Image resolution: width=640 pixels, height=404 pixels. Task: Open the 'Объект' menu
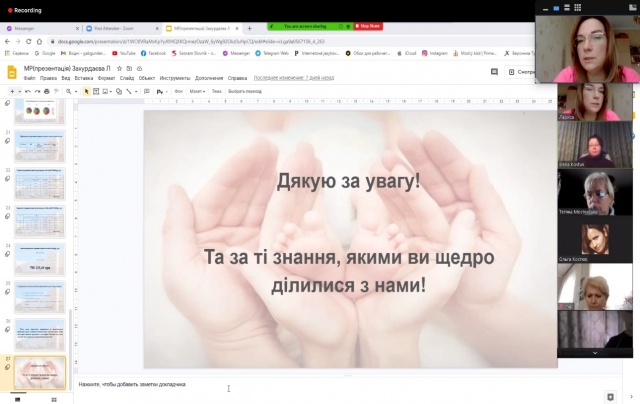pos(147,78)
